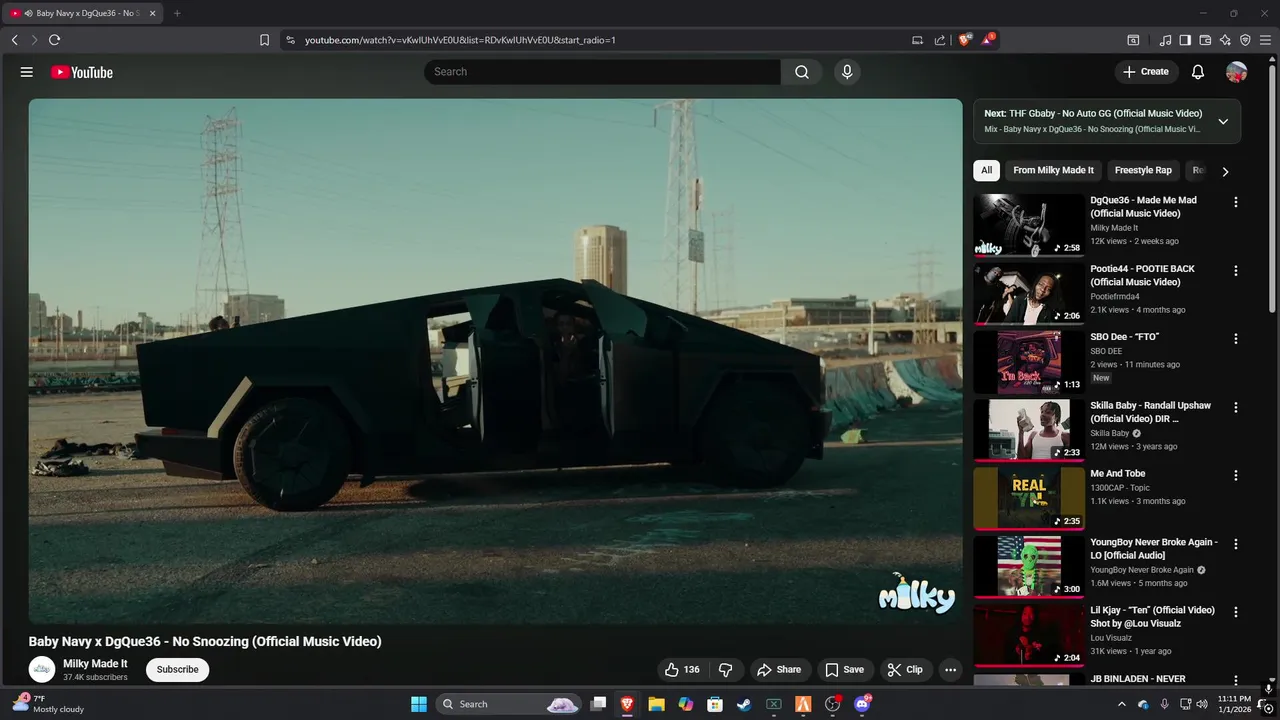The height and width of the screenshot is (720, 1280).
Task: Open options for Pootie44 POOTIE BACK video
Action: click(x=1235, y=270)
